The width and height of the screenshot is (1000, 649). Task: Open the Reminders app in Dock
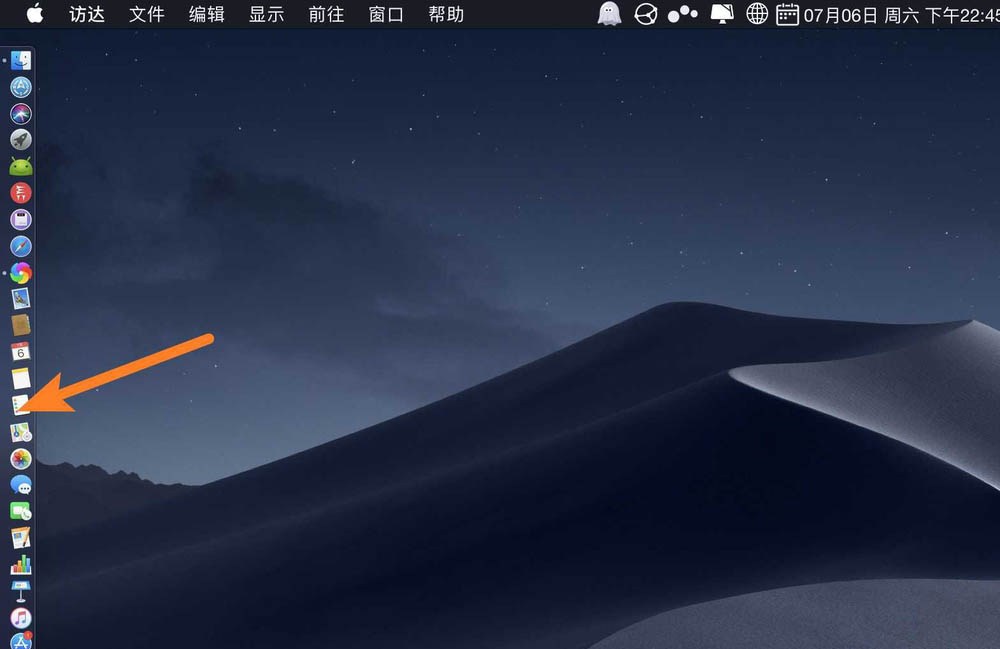coord(21,405)
